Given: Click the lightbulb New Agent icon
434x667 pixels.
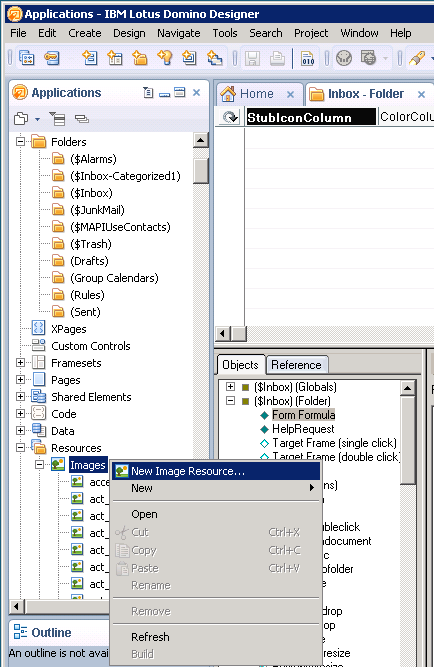Looking at the screenshot, I should pos(164,57).
